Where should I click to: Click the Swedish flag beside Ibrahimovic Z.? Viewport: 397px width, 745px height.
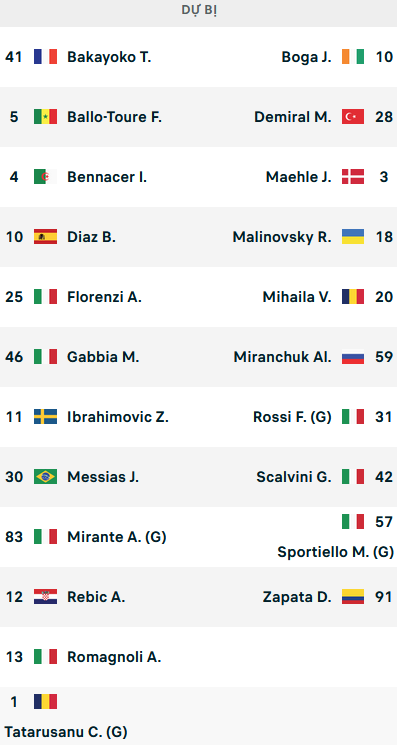pos(45,416)
